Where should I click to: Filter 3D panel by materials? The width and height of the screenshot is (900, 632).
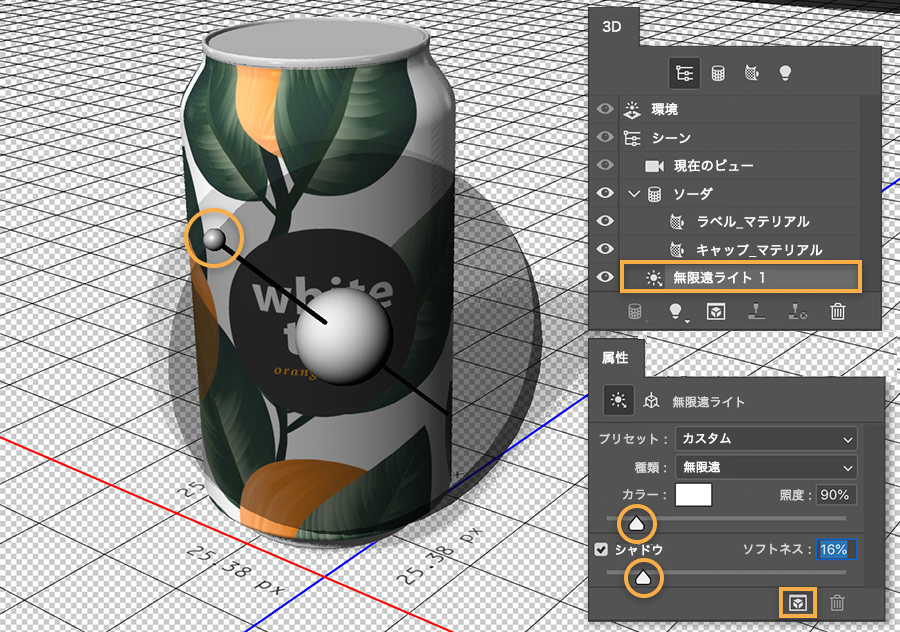(x=751, y=73)
